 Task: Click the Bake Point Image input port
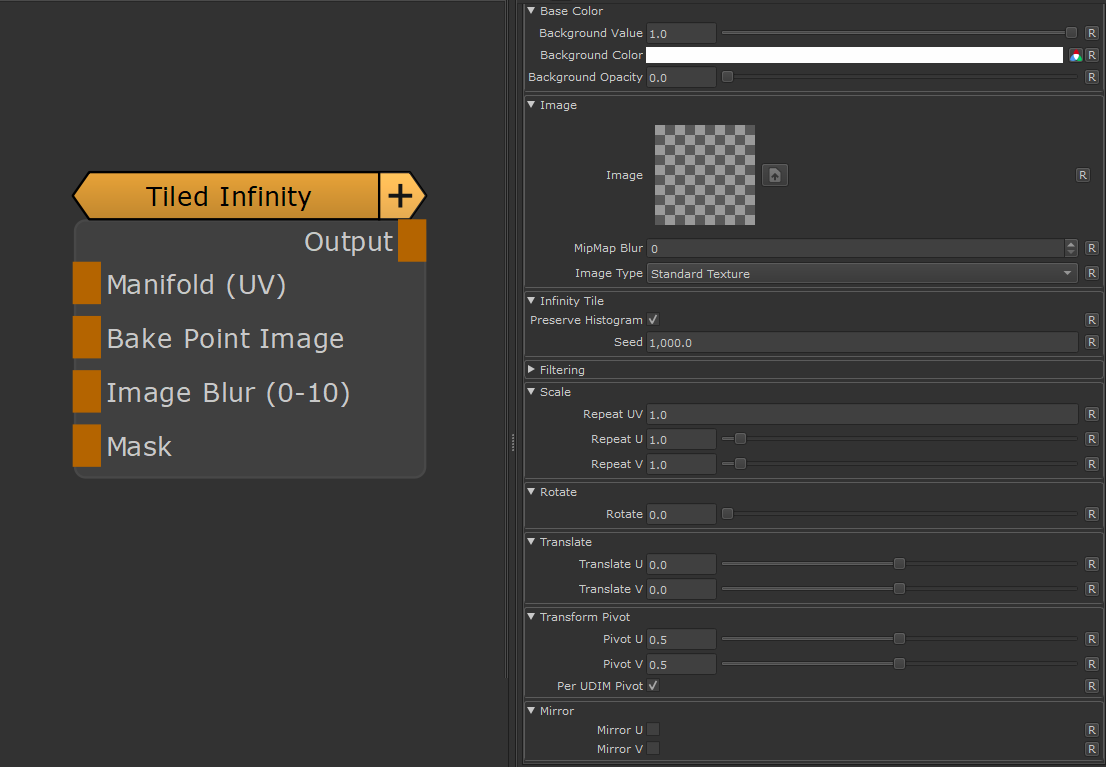tap(87, 338)
